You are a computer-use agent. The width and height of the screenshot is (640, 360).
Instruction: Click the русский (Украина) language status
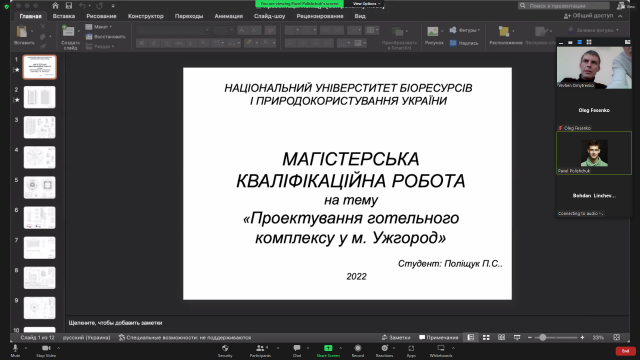point(87,338)
